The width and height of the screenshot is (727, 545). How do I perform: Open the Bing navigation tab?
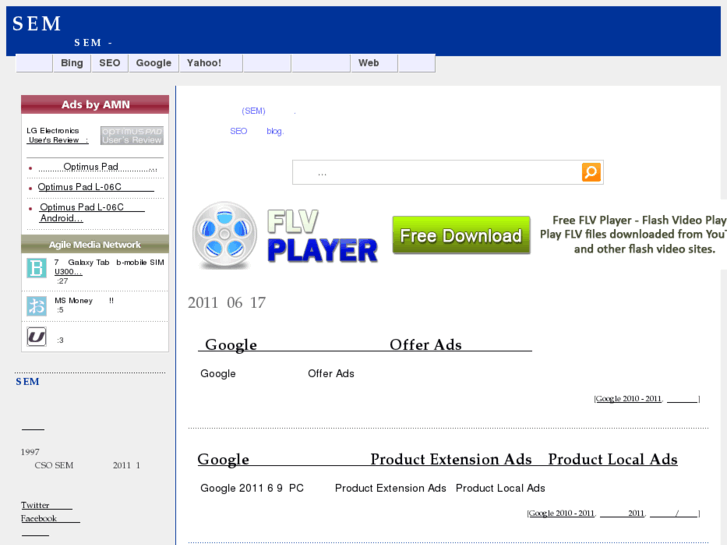click(x=72, y=63)
